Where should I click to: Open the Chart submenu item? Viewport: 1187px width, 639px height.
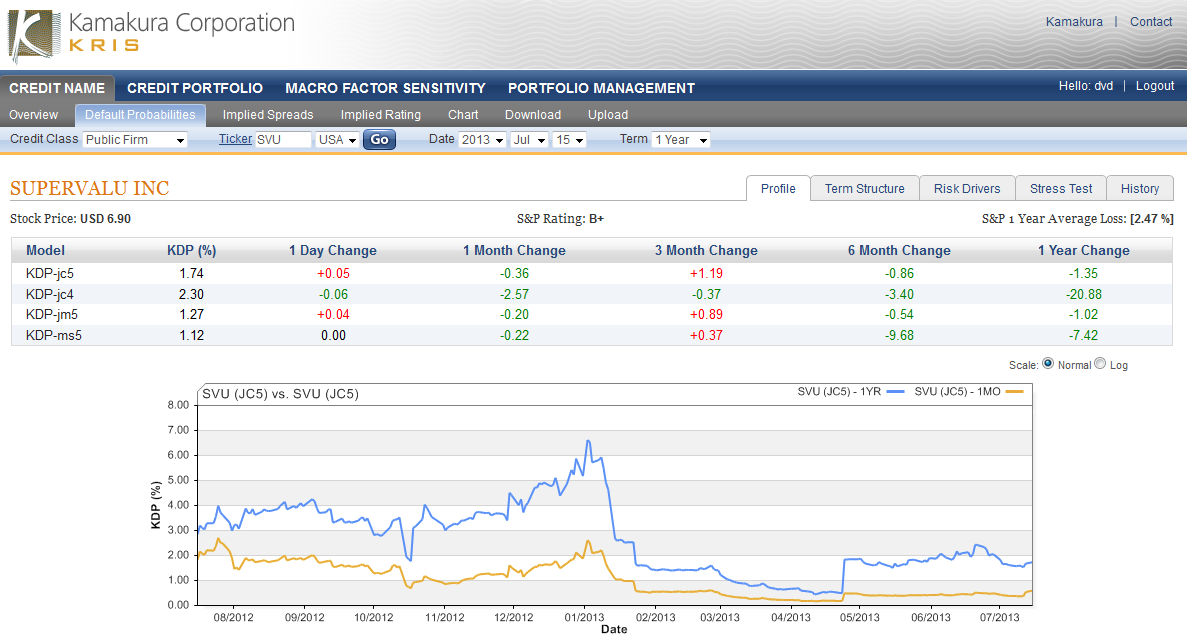click(x=463, y=114)
